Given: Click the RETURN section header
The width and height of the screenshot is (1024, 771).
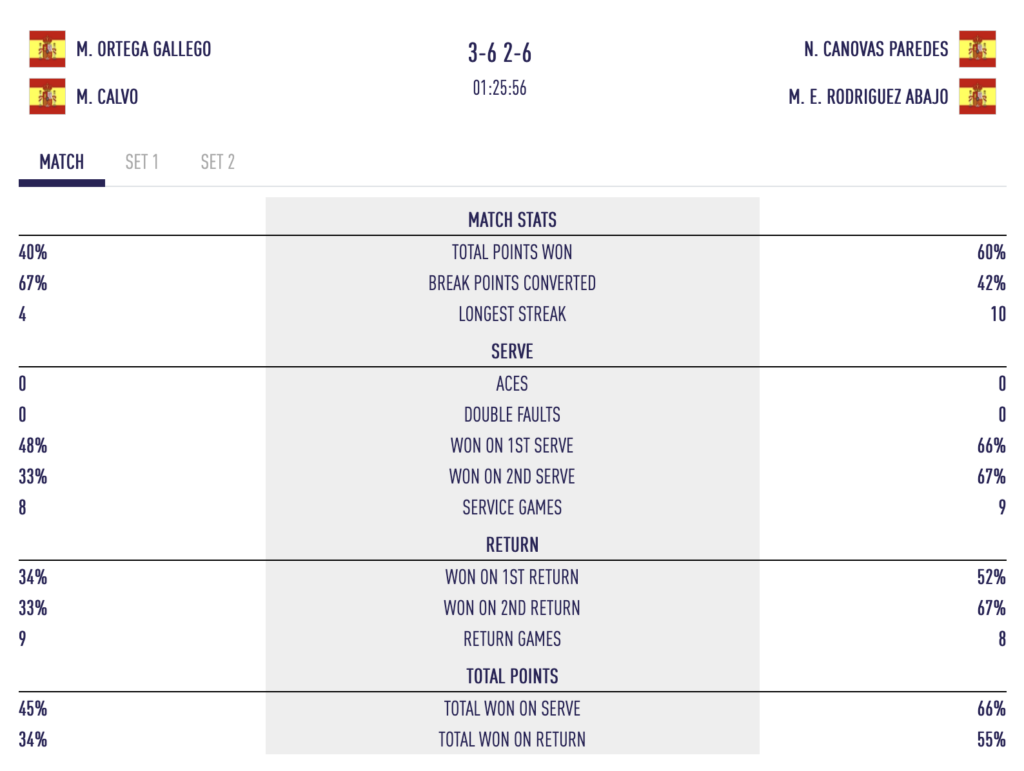Looking at the screenshot, I should 512,544.
